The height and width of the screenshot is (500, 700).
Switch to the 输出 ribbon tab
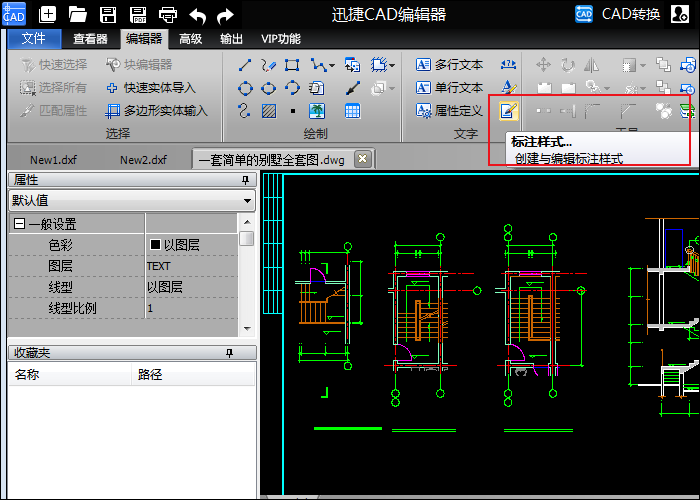click(231, 39)
